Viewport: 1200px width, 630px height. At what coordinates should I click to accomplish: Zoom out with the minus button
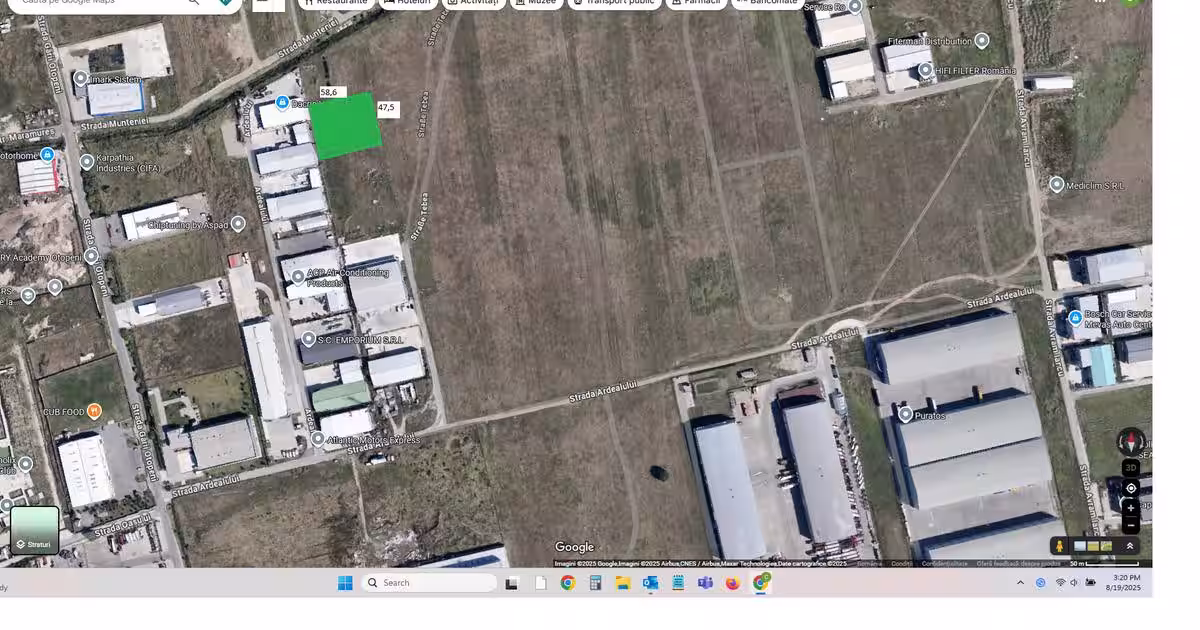(x=1131, y=525)
